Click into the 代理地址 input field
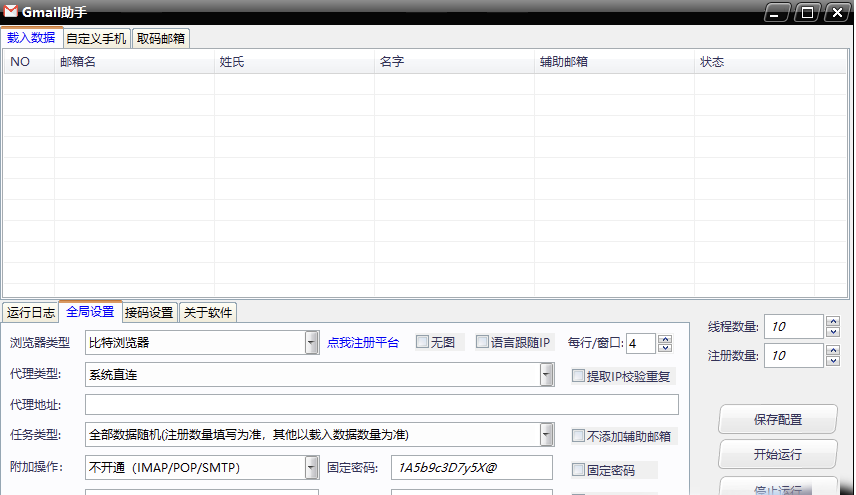Image resolution: width=856 pixels, height=495 pixels. (381, 405)
